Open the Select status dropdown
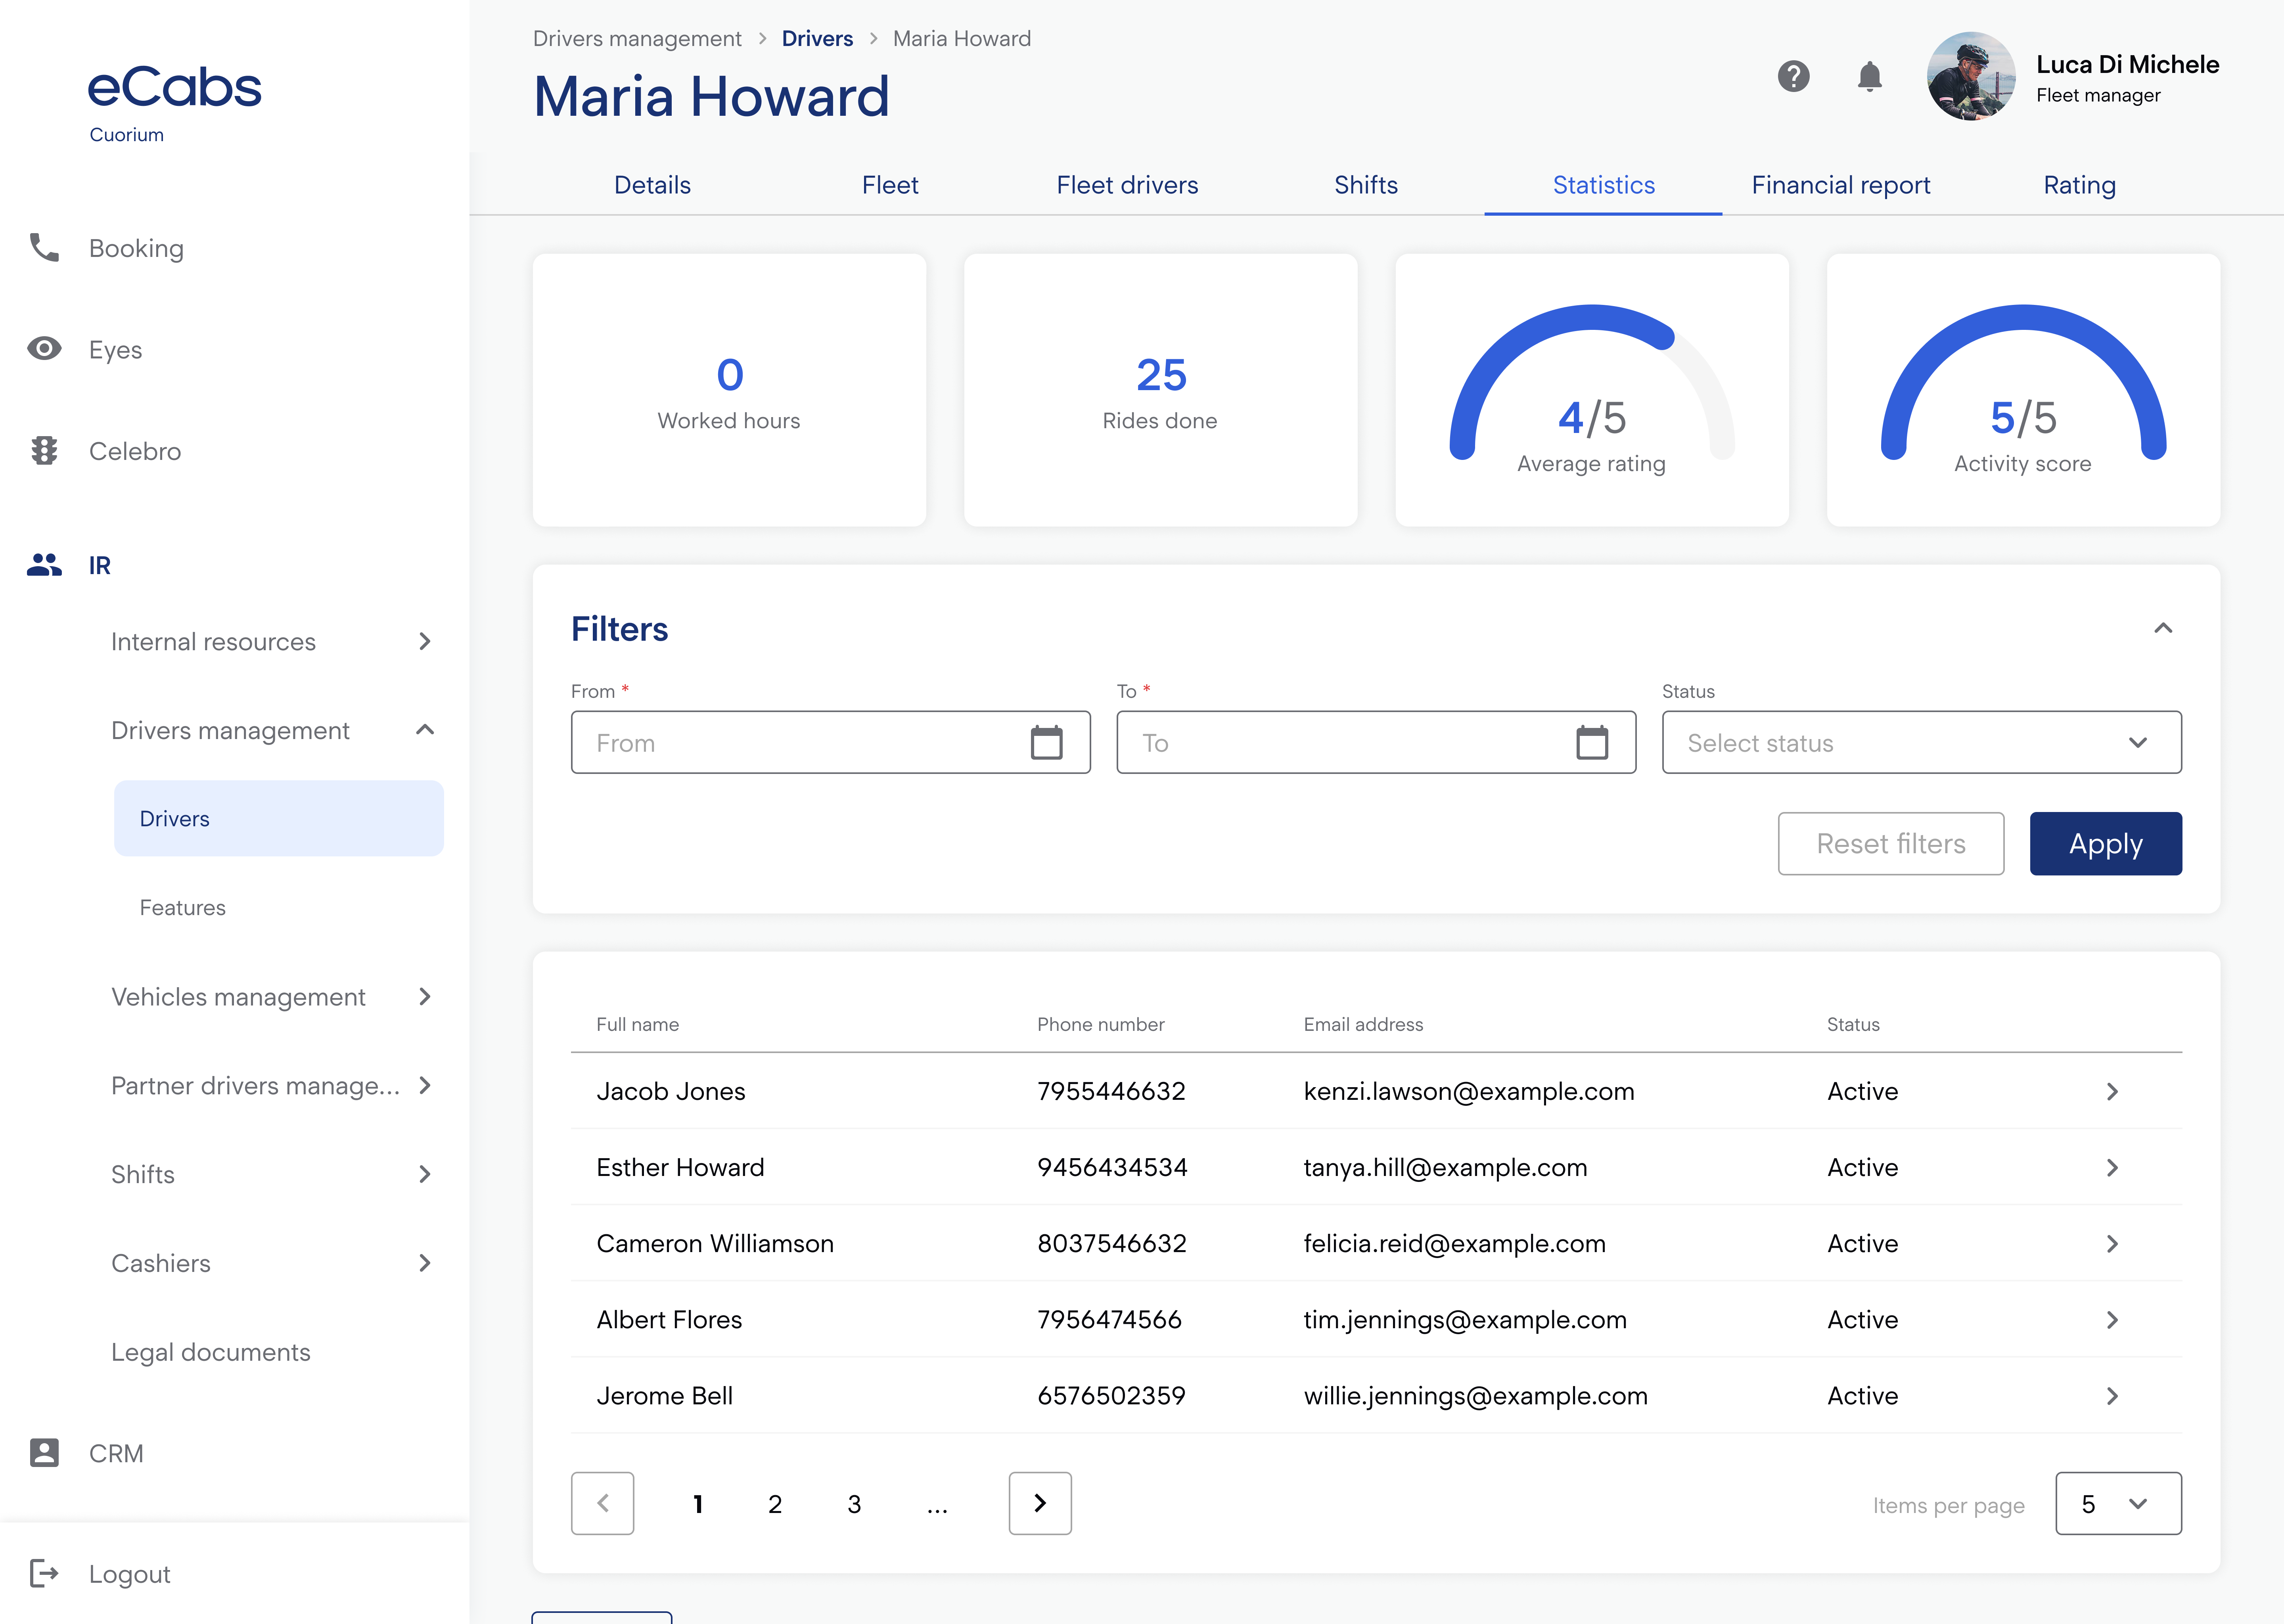Screen dimensions: 2284x1624 point(1921,742)
